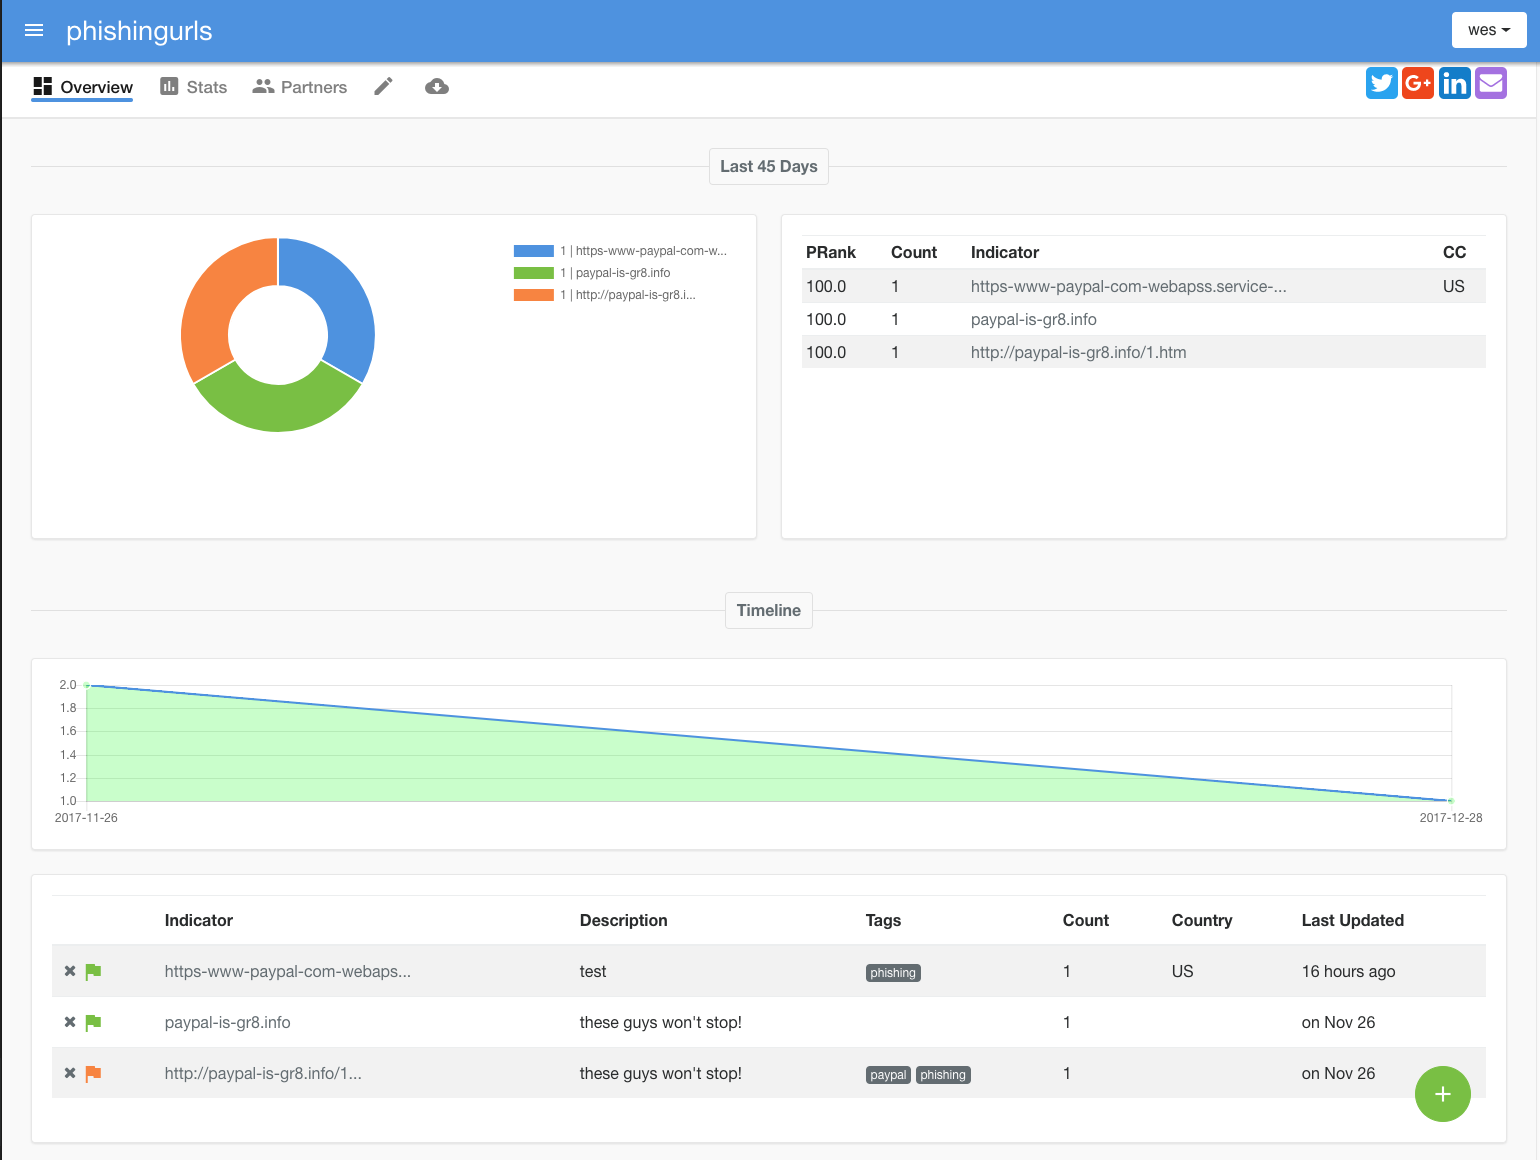Click the edit pencil icon
Viewport: 1540px width, 1160px height.
[383, 87]
